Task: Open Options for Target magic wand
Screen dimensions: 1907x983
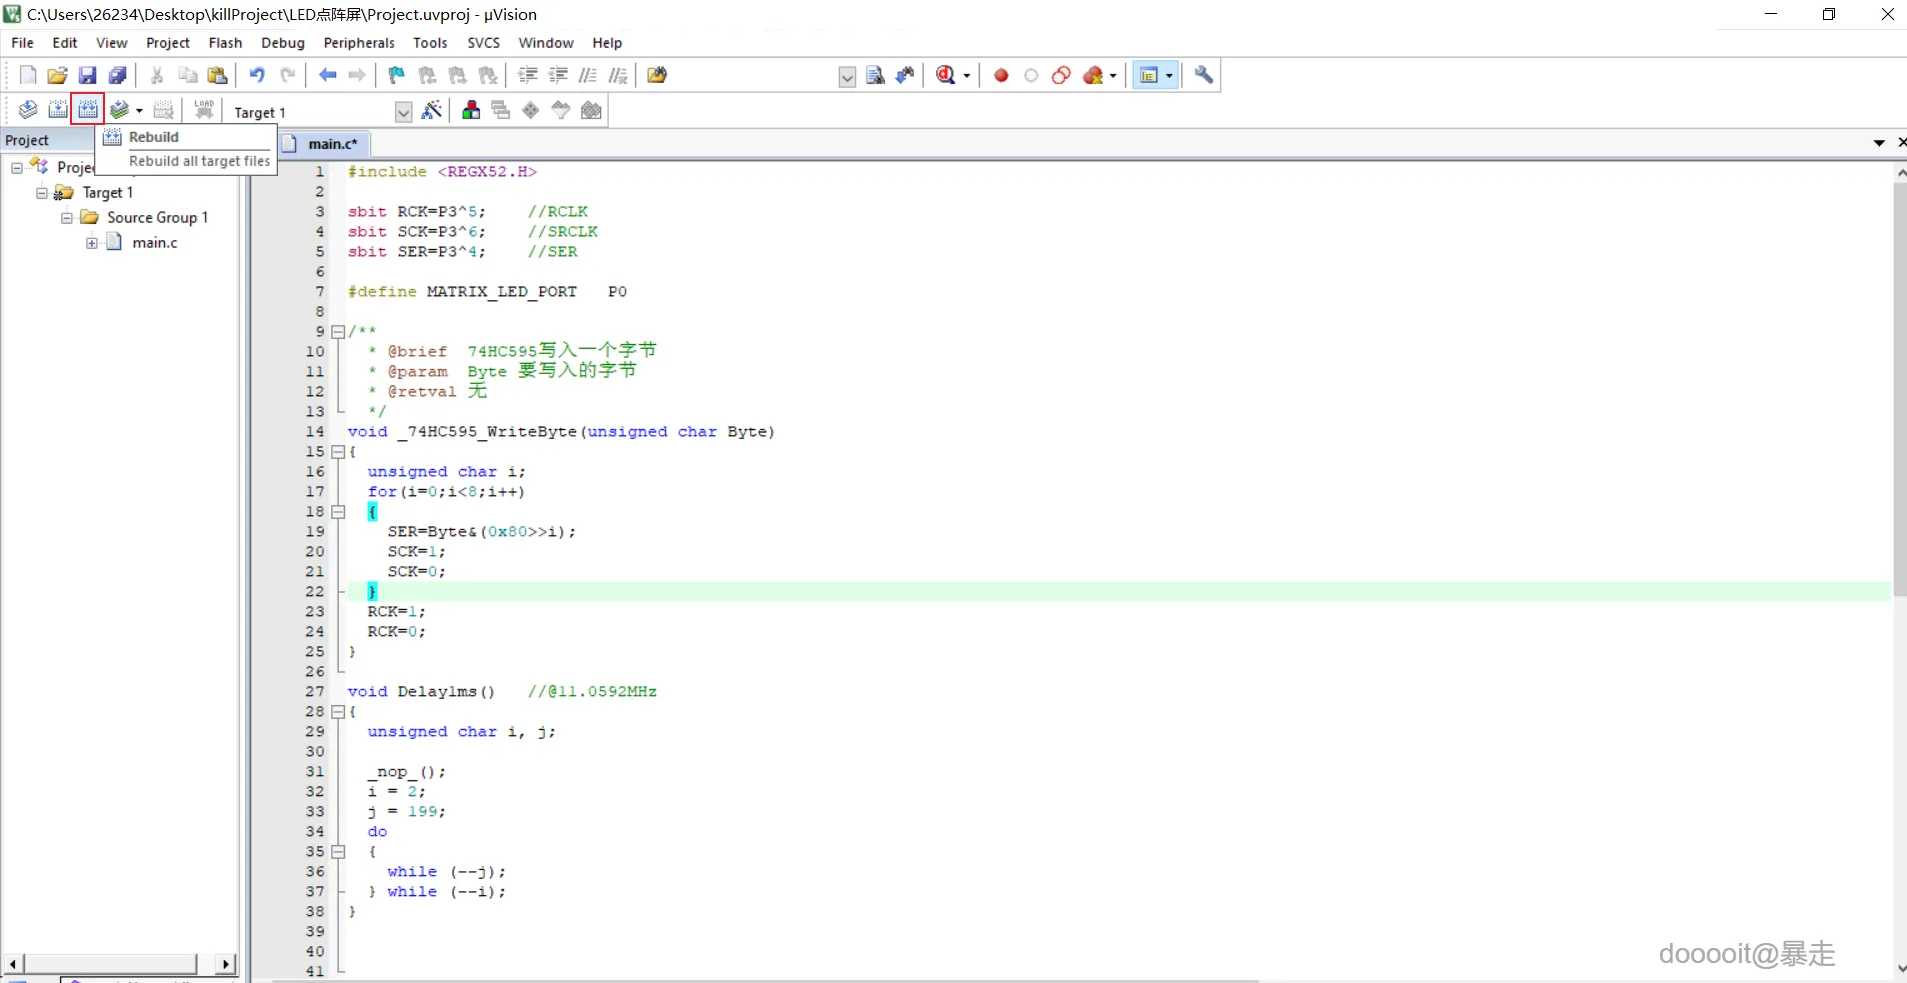Action: 432,111
